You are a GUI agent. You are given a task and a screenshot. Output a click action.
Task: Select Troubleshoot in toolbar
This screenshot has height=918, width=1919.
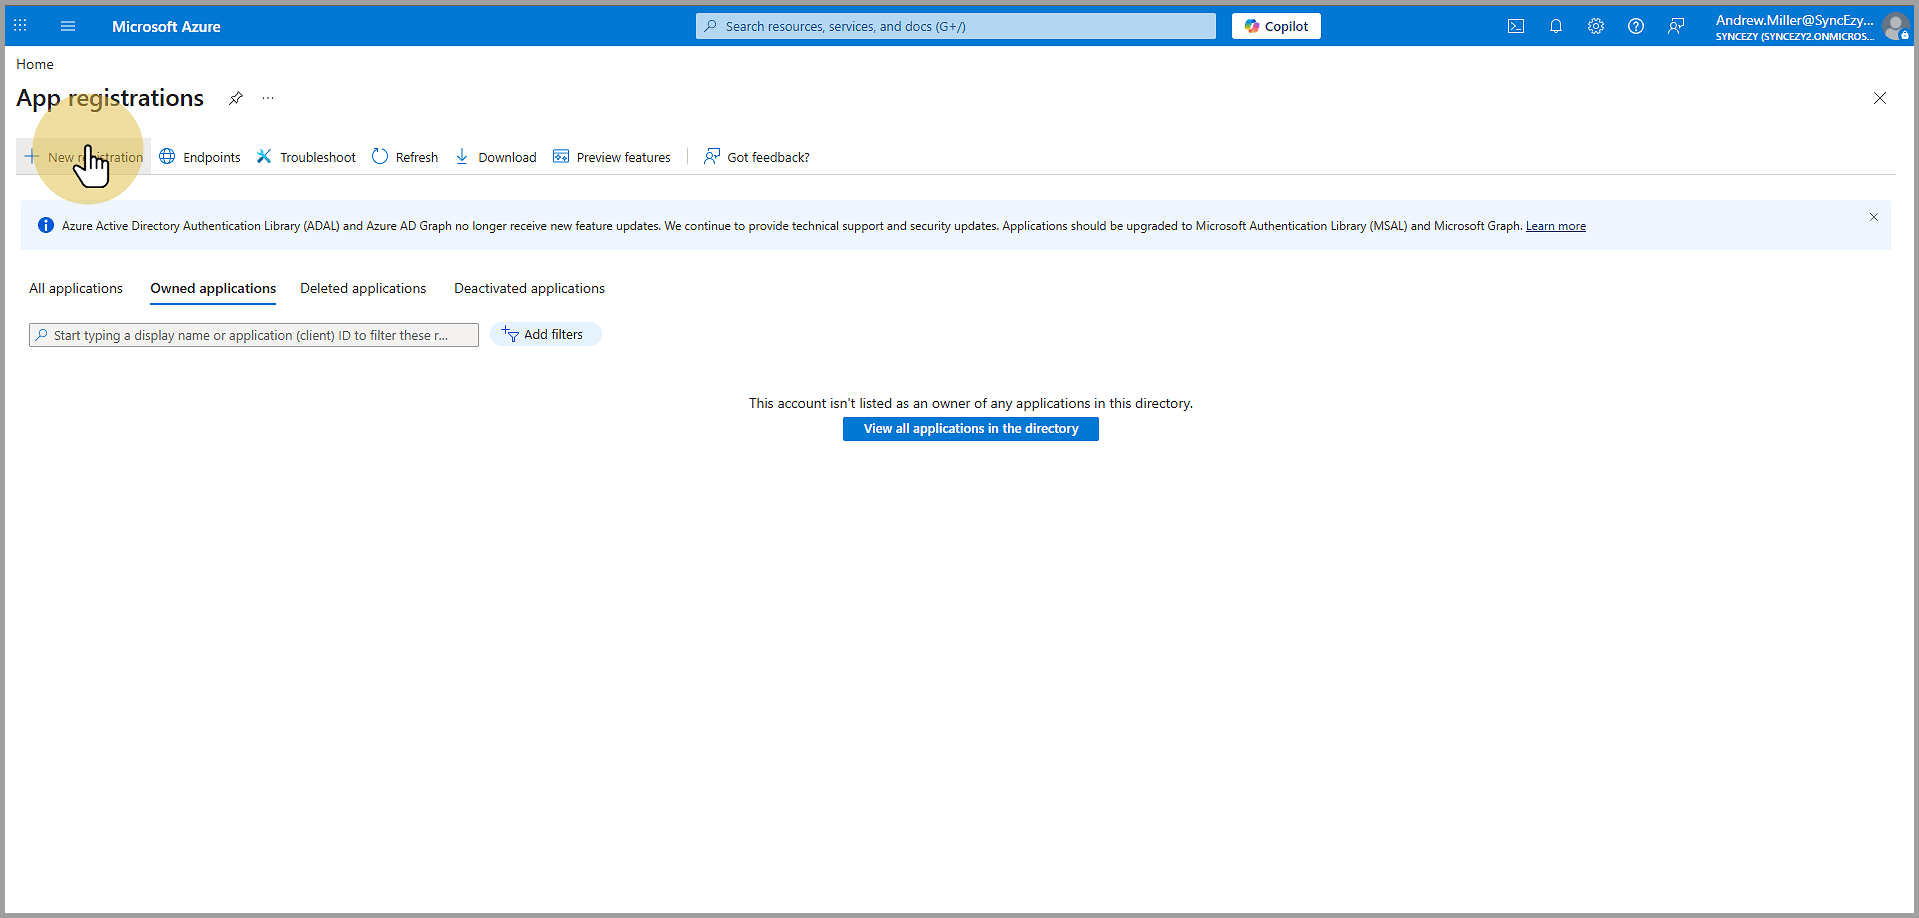pyautogui.click(x=306, y=157)
